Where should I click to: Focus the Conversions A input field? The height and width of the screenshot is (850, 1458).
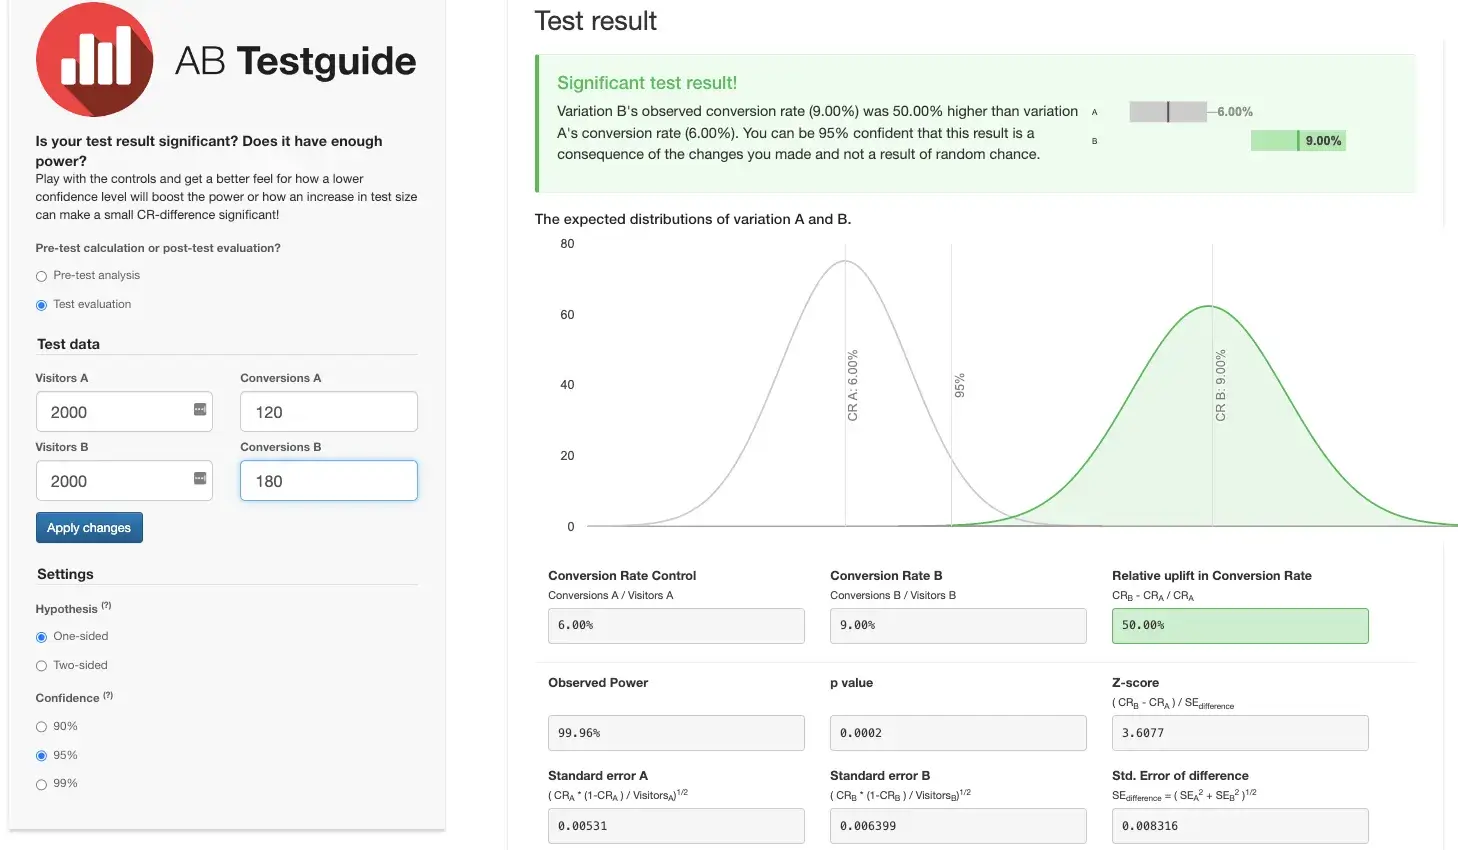(328, 412)
